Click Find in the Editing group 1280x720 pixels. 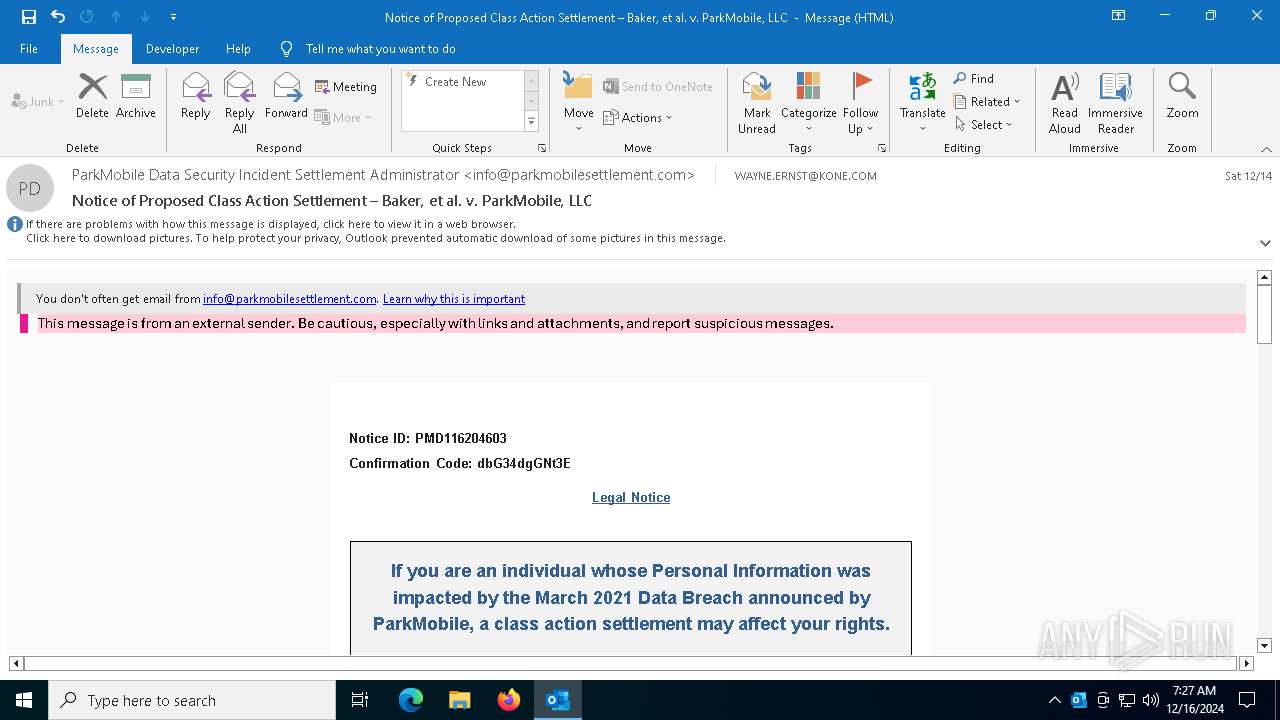coord(974,78)
